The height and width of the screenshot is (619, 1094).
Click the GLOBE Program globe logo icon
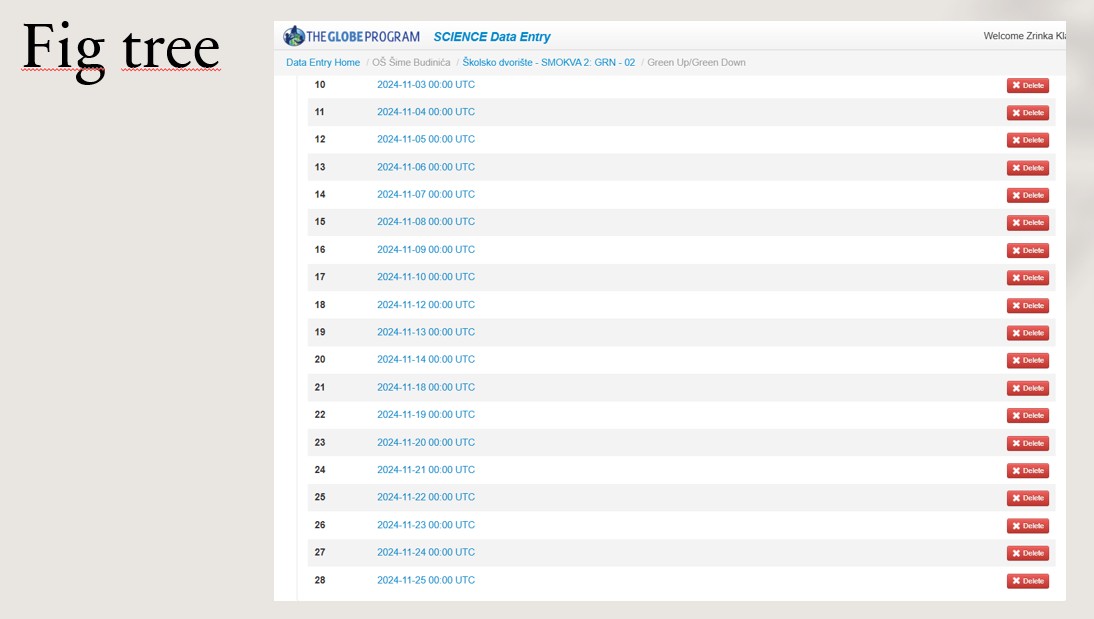coord(294,36)
